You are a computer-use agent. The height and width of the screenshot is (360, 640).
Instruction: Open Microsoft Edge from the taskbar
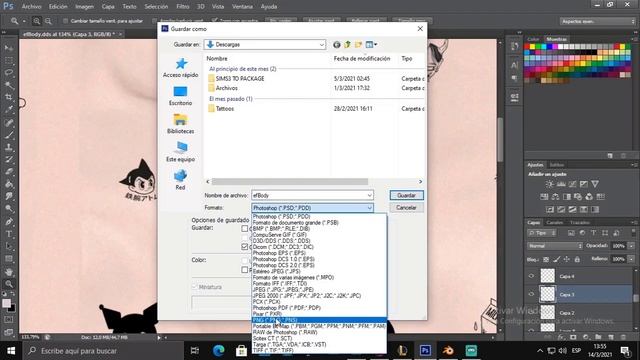219,351
